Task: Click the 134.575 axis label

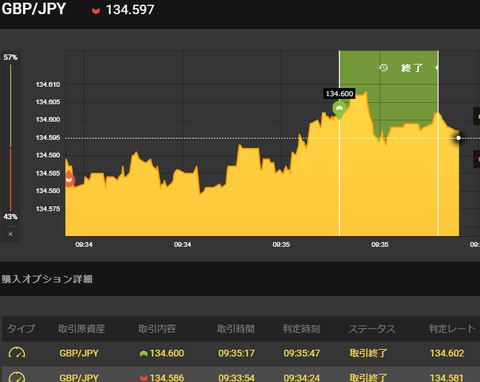Action: pyautogui.click(x=48, y=209)
